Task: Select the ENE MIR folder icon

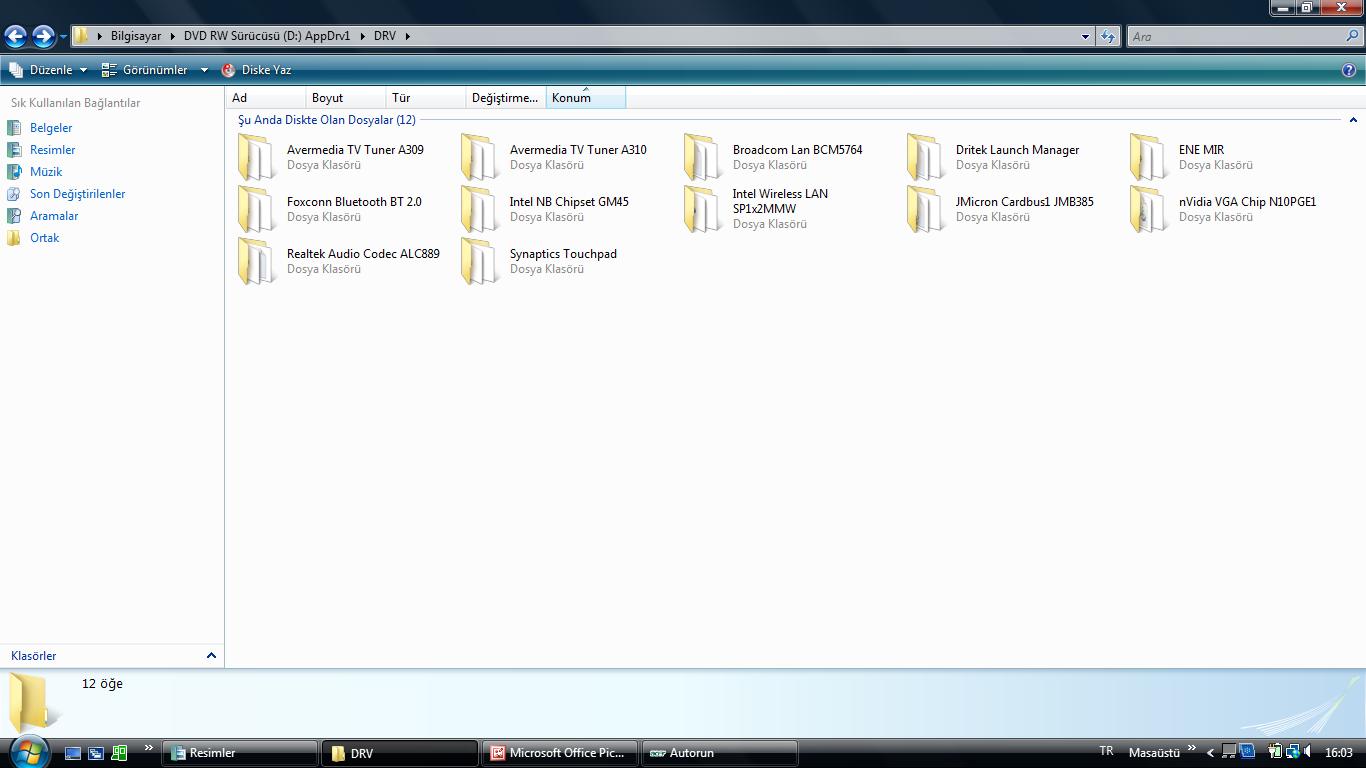Action: tap(1150, 158)
